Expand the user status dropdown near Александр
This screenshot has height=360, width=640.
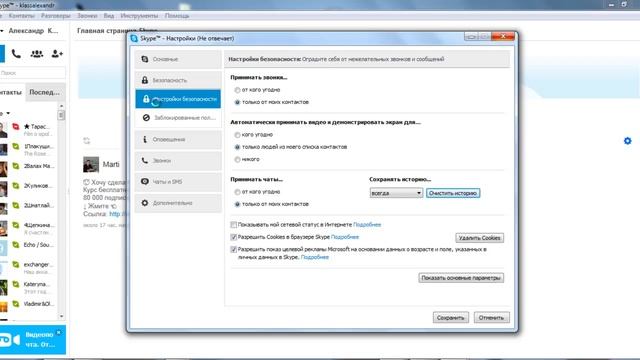click(x=2, y=31)
